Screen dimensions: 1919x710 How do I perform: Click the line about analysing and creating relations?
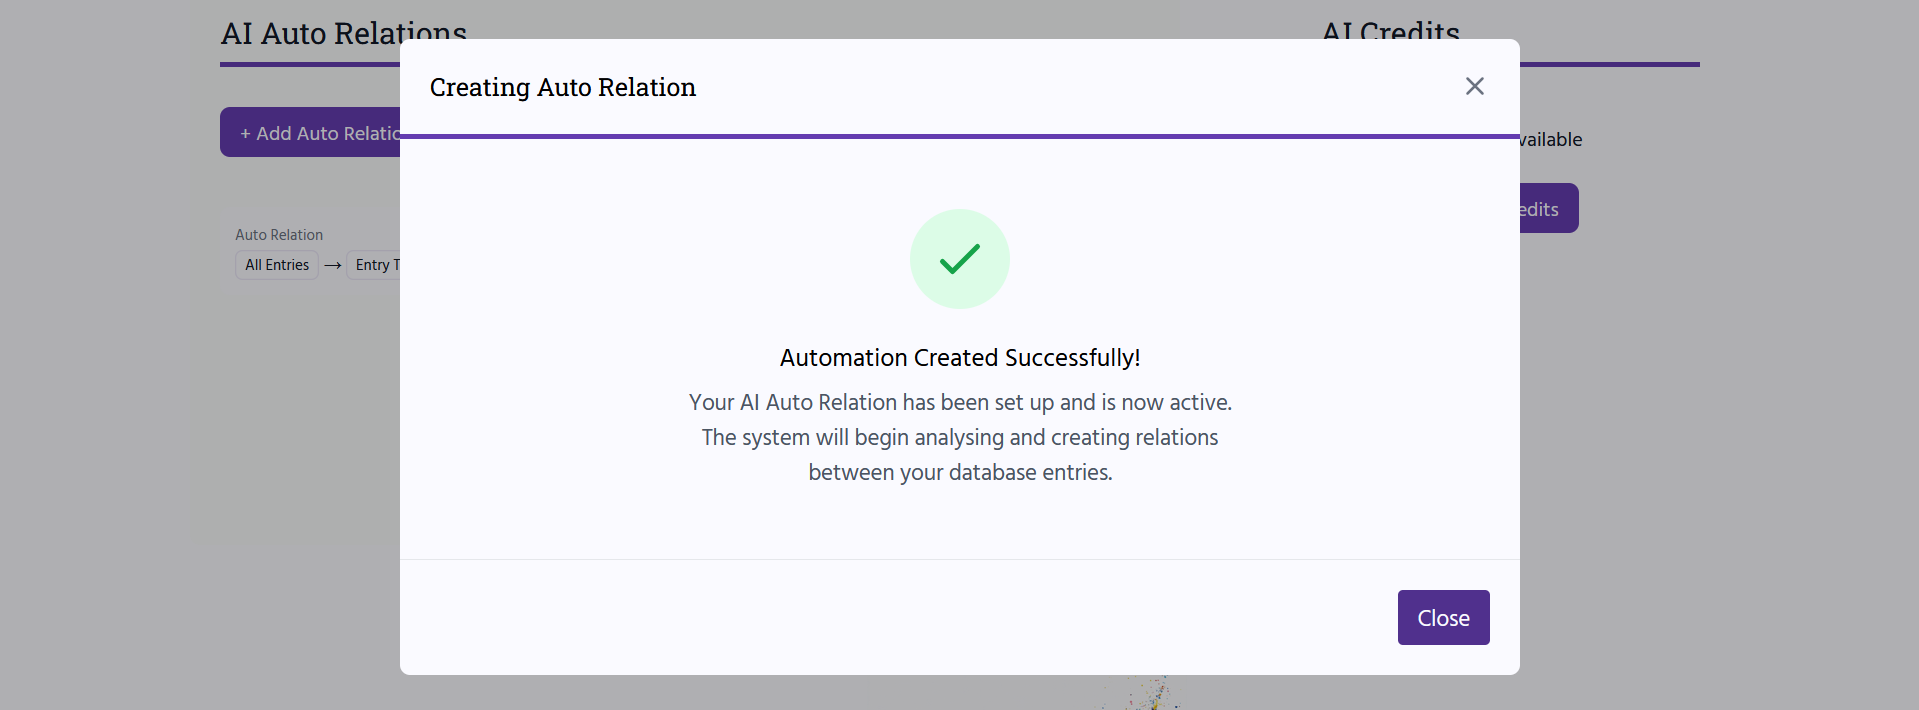pos(960,437)
